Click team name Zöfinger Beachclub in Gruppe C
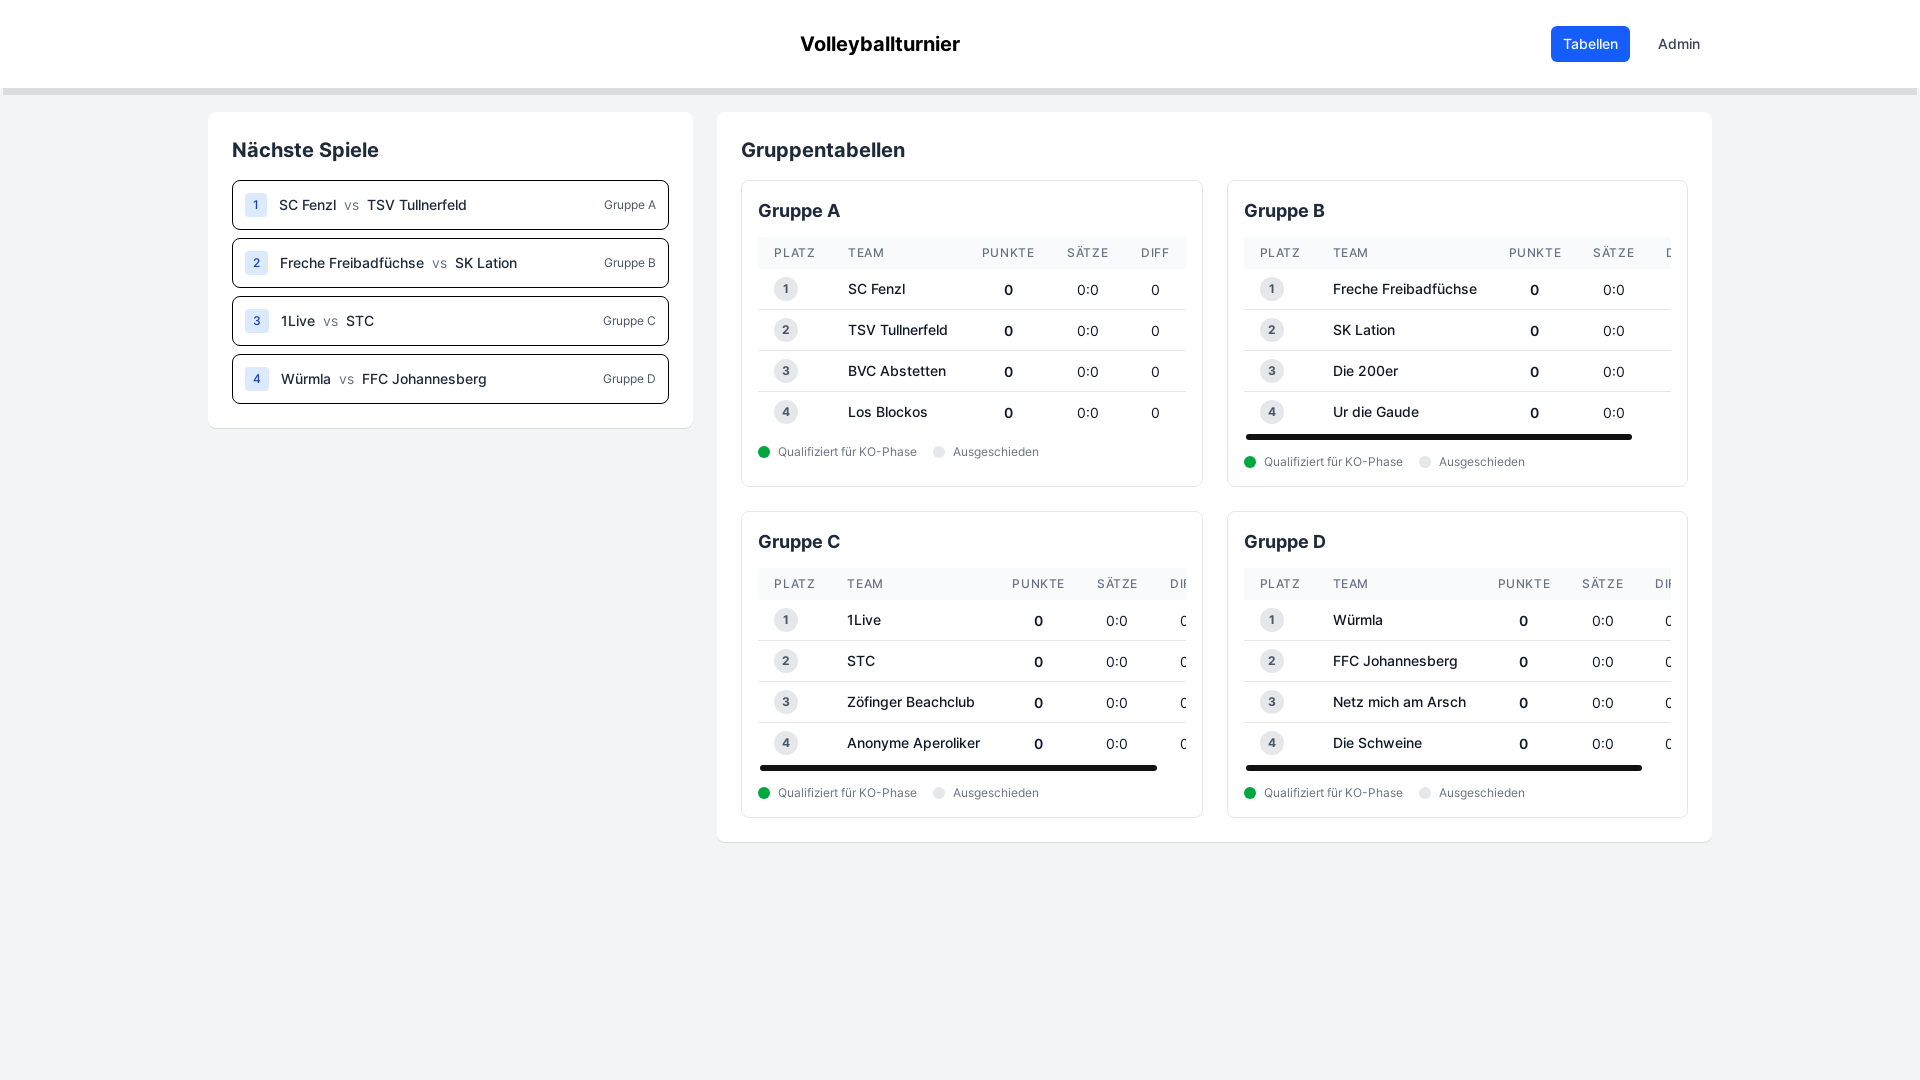The height and width of the screenshot is (1080, 1920). (x=911, y=702)
